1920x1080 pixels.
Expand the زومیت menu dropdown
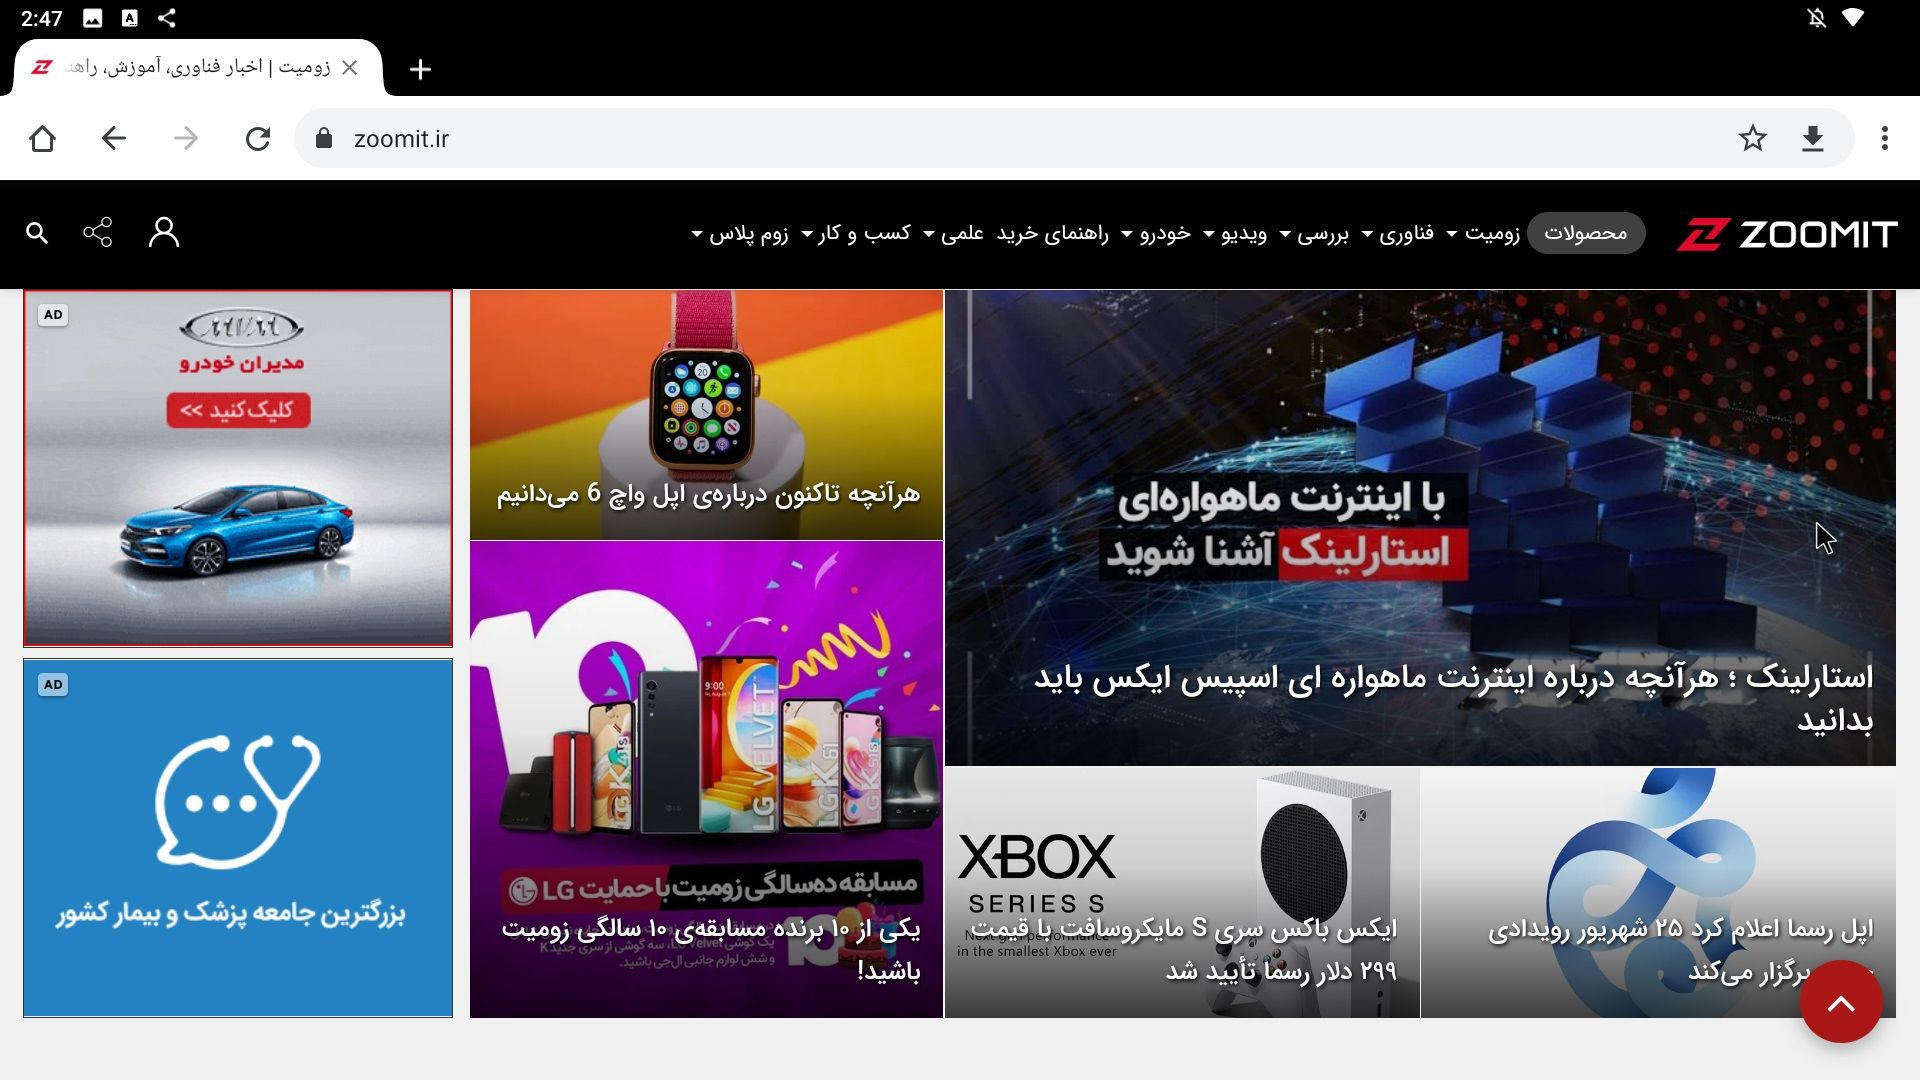pos(1483,233)
